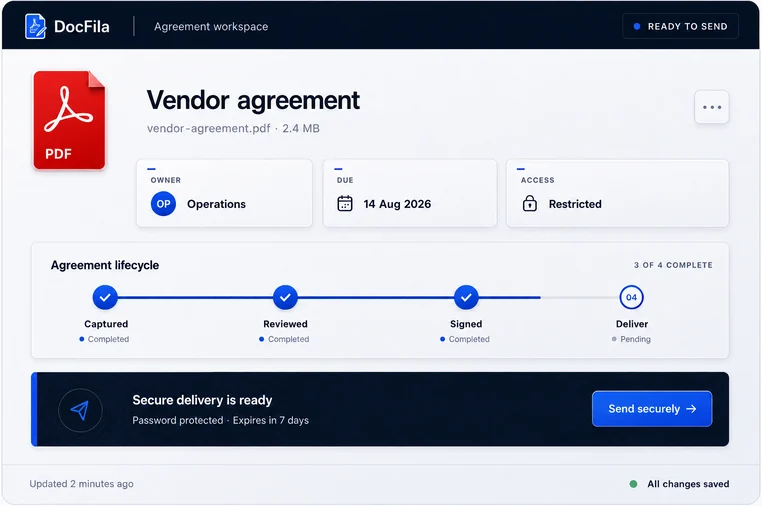Viewport: 762px width, 506px height.
Task: Click the 14 Aug 2026 due date
Action: (397, 204)
